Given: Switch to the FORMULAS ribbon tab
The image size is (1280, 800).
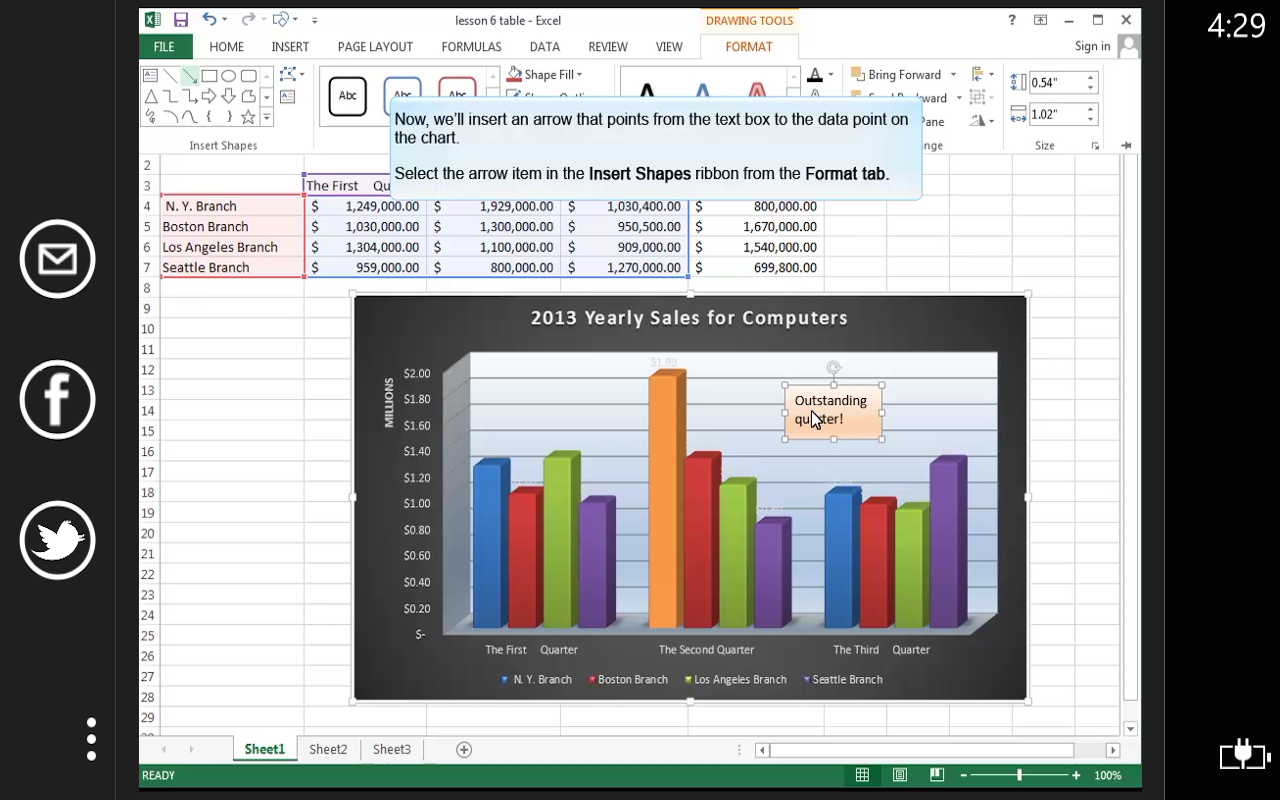Looking at the screenshot, I should 471,46.
